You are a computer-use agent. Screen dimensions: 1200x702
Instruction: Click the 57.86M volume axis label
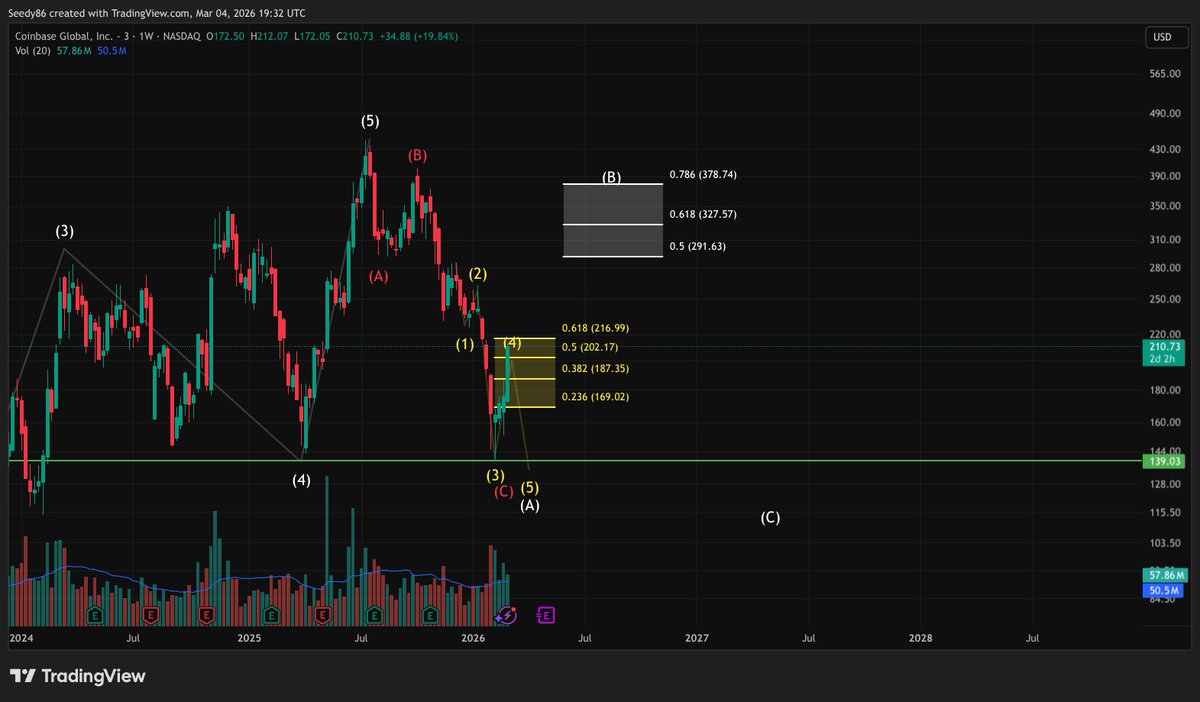(x=1166, y=576)
